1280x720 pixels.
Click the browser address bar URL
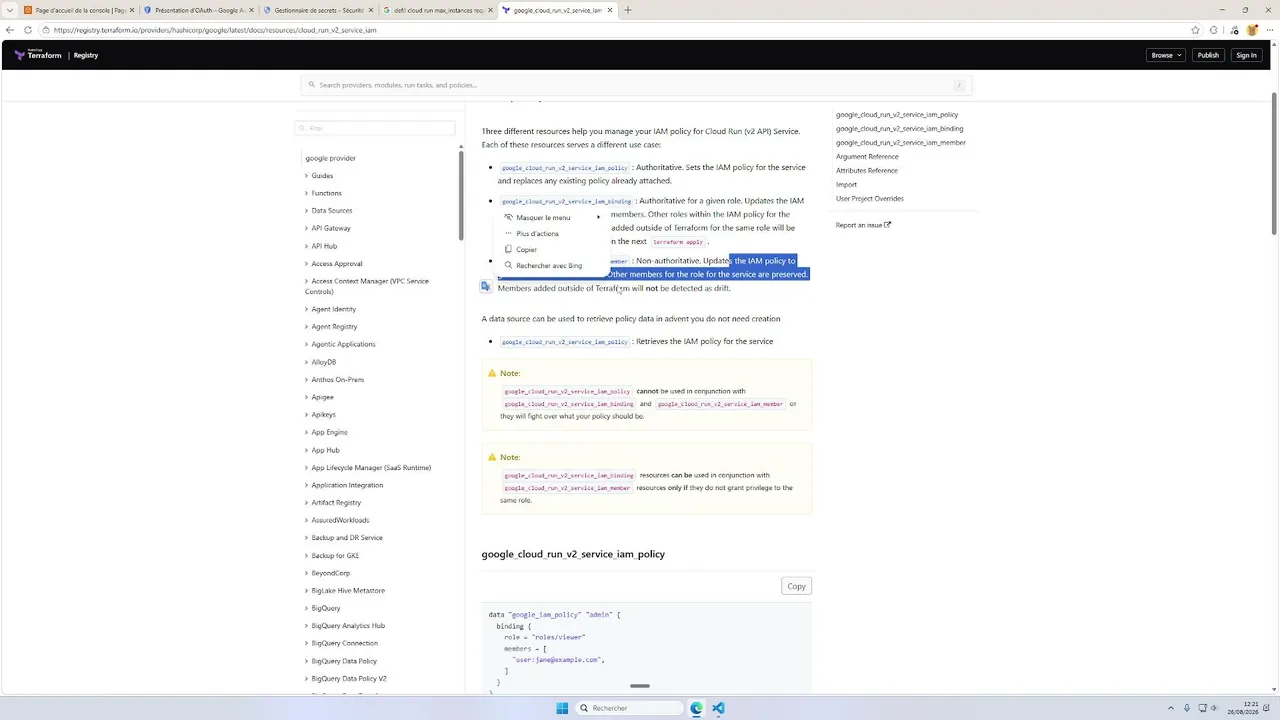tap(215, 30)
